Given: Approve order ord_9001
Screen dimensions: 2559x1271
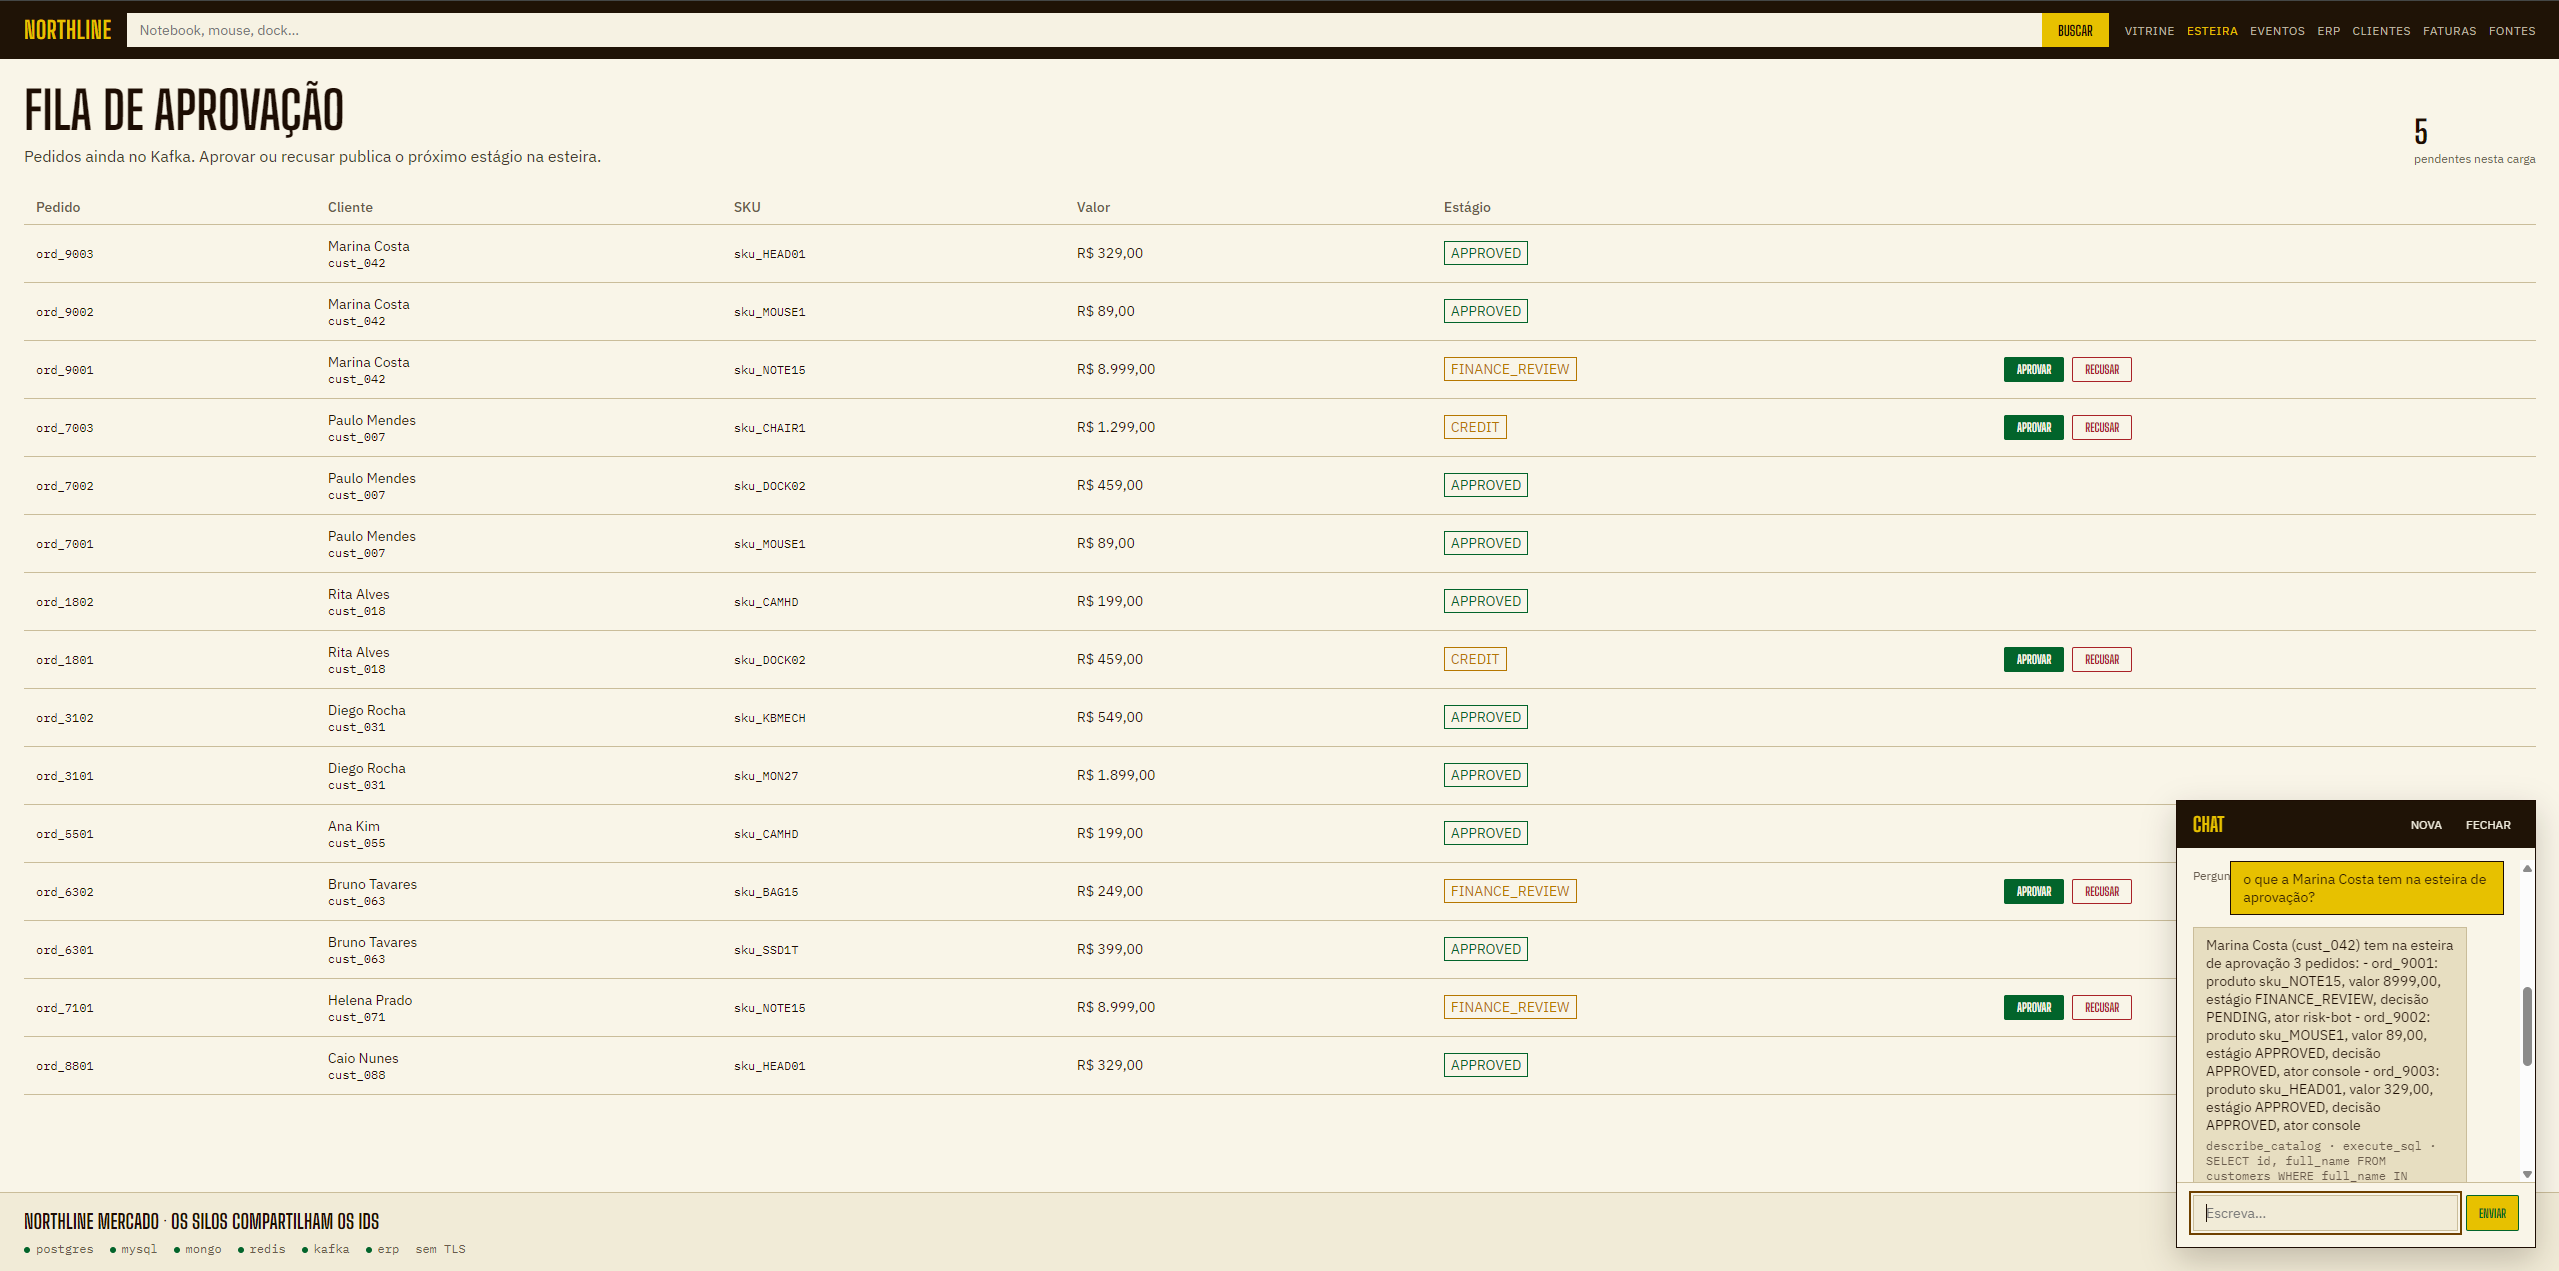Looking at the screenshot, I should click(x=2033, y=369).
